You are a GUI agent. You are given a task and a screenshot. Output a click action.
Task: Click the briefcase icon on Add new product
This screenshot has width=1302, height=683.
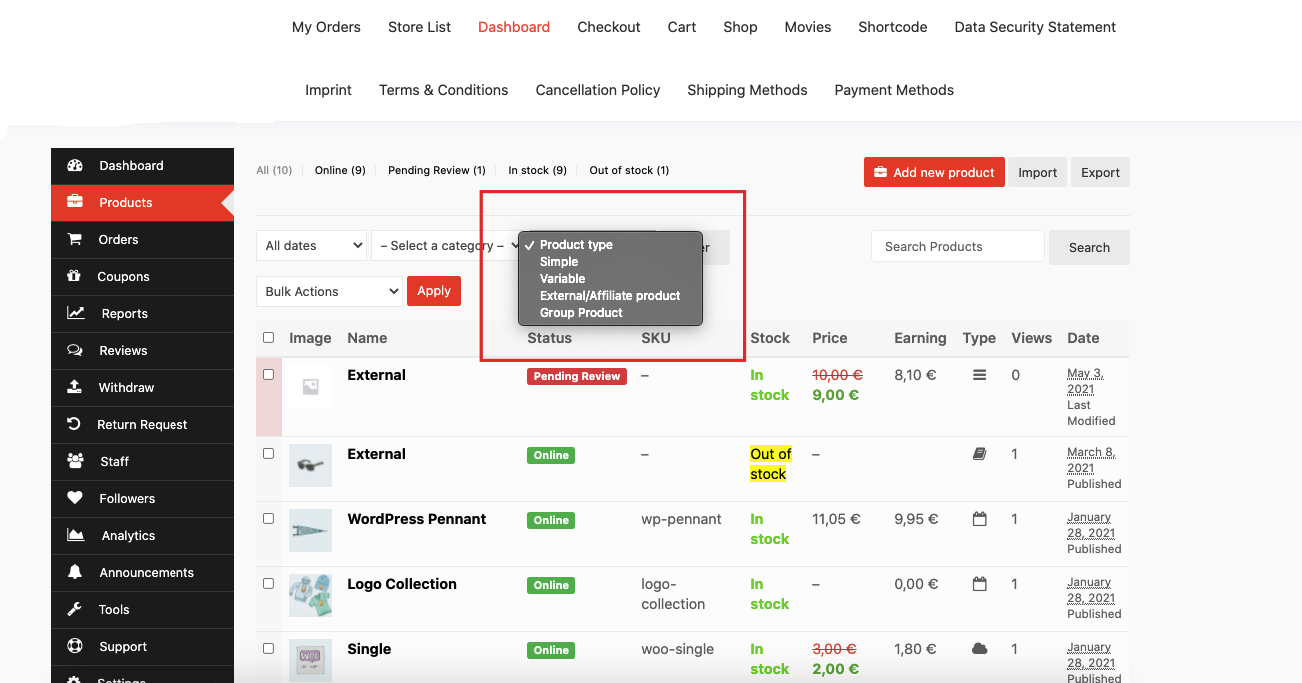(880, 172)
